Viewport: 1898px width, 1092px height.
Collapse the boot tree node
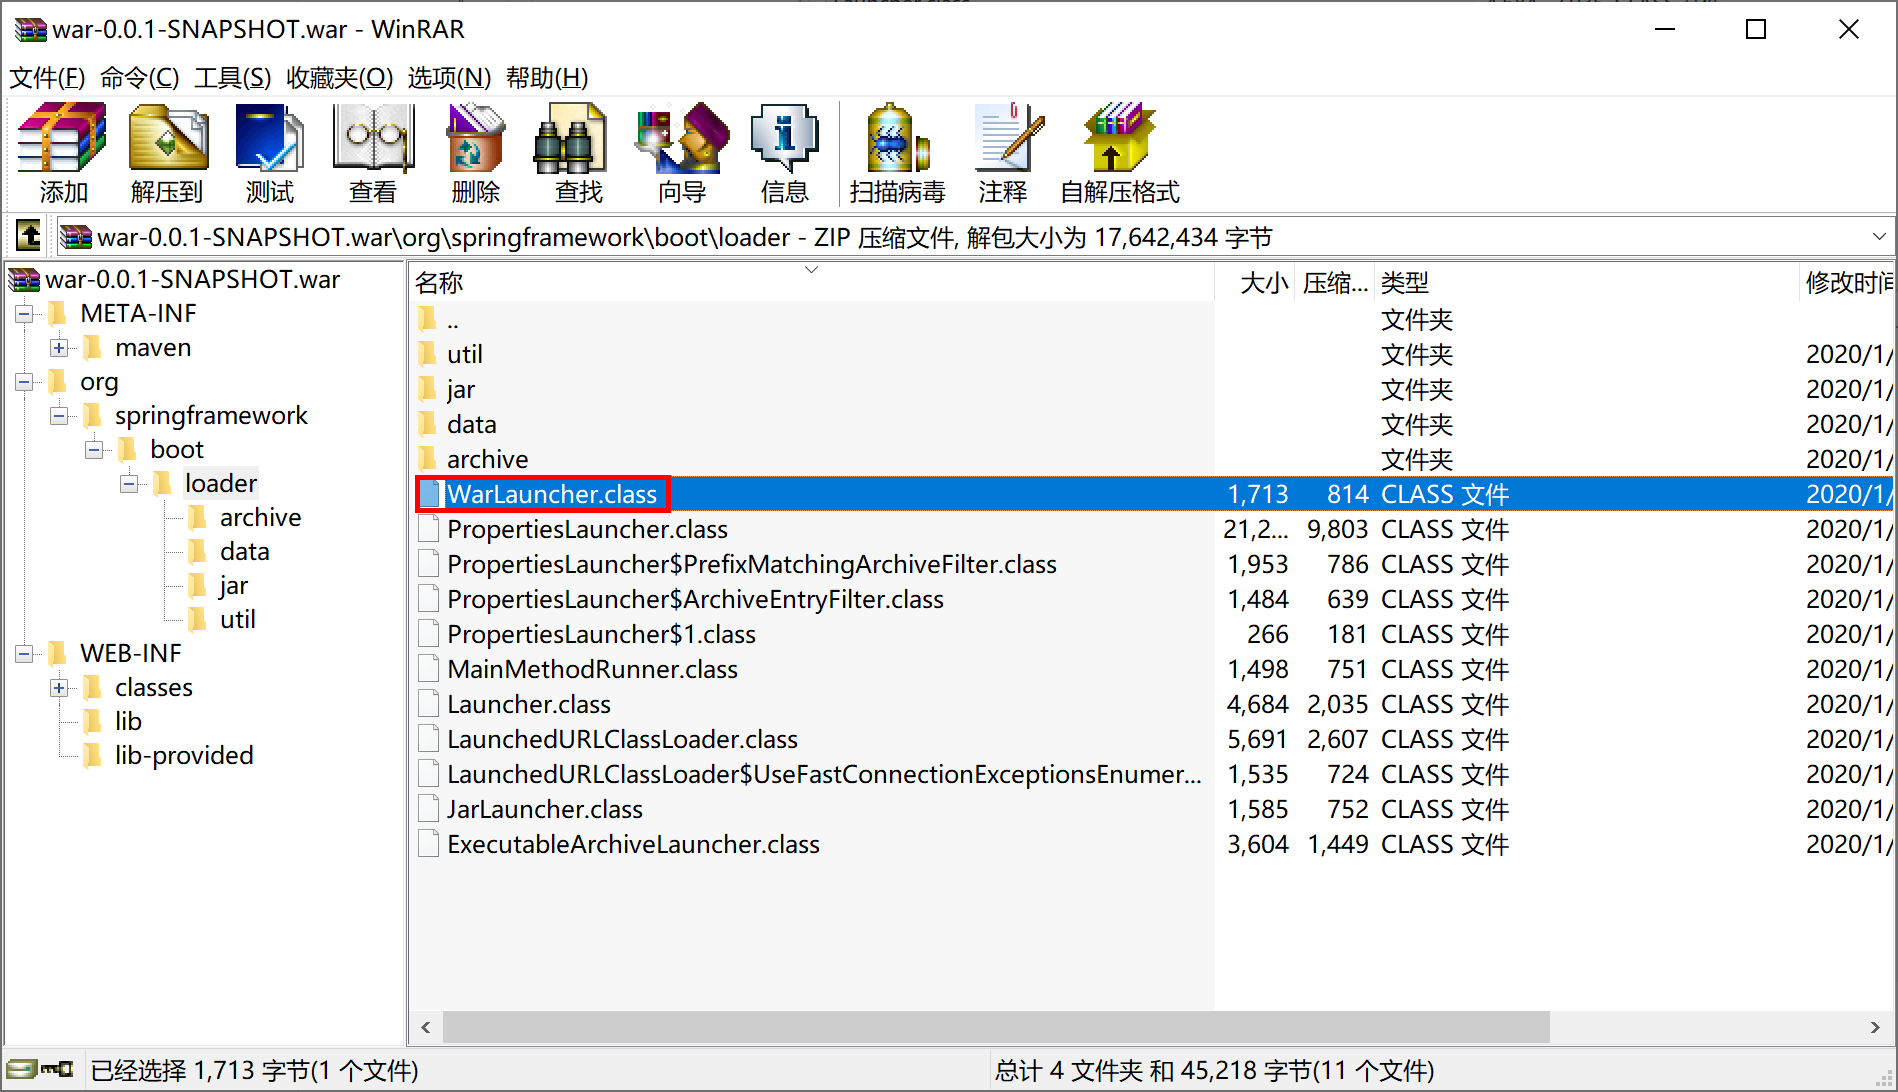tap(94, 450)
